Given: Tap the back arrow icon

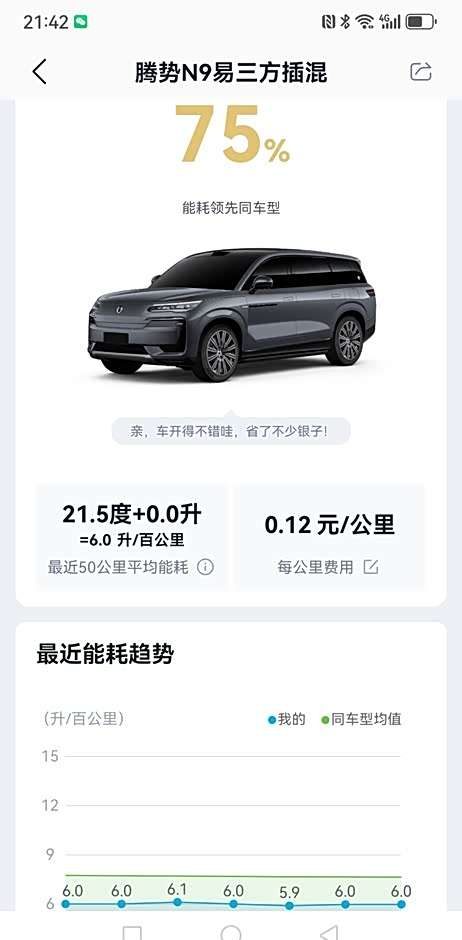Looking at the screenshot, I should tap(40, 73).
